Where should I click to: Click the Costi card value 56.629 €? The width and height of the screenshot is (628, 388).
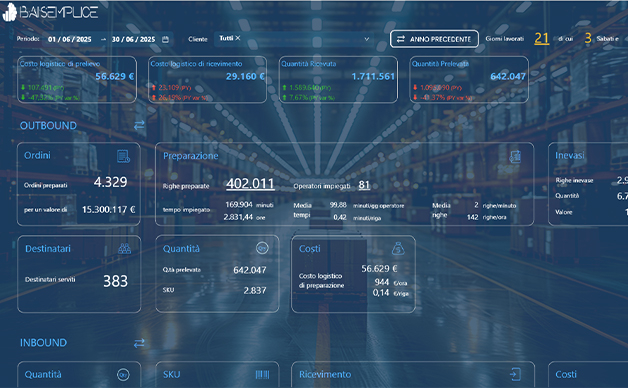(x=379, y=269)
